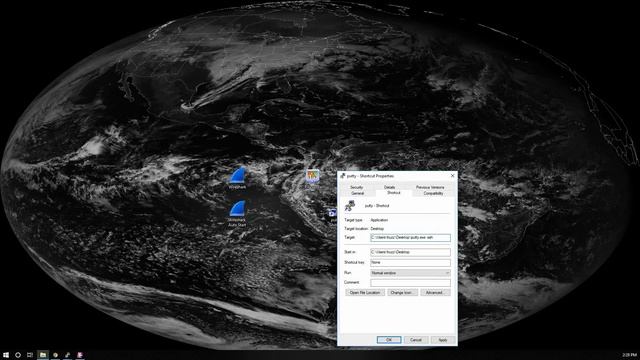Screen dimensions: 640x360
Task: Switch to the Previous Versions tab
Action: [430, 187]
